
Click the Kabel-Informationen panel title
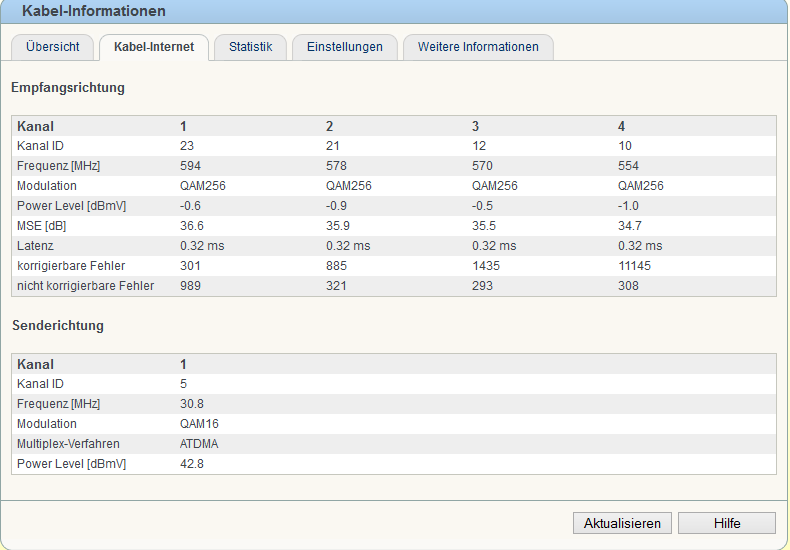94,11
